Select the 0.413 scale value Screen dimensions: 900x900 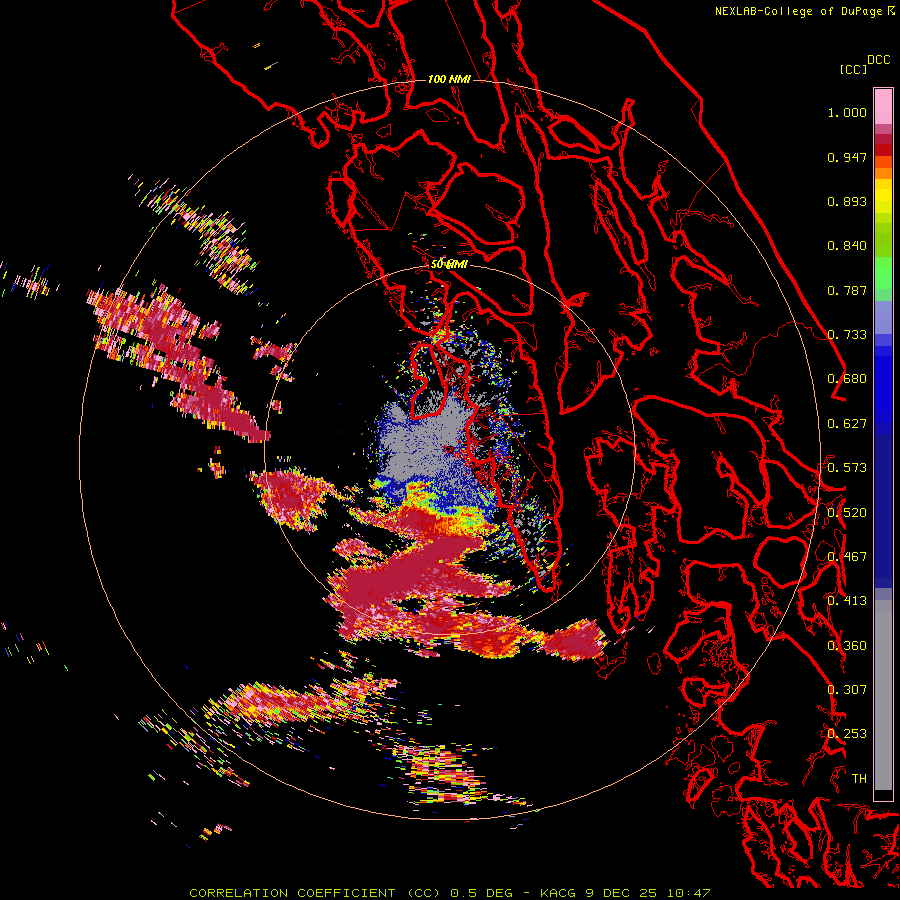click(x=847, y=601)
